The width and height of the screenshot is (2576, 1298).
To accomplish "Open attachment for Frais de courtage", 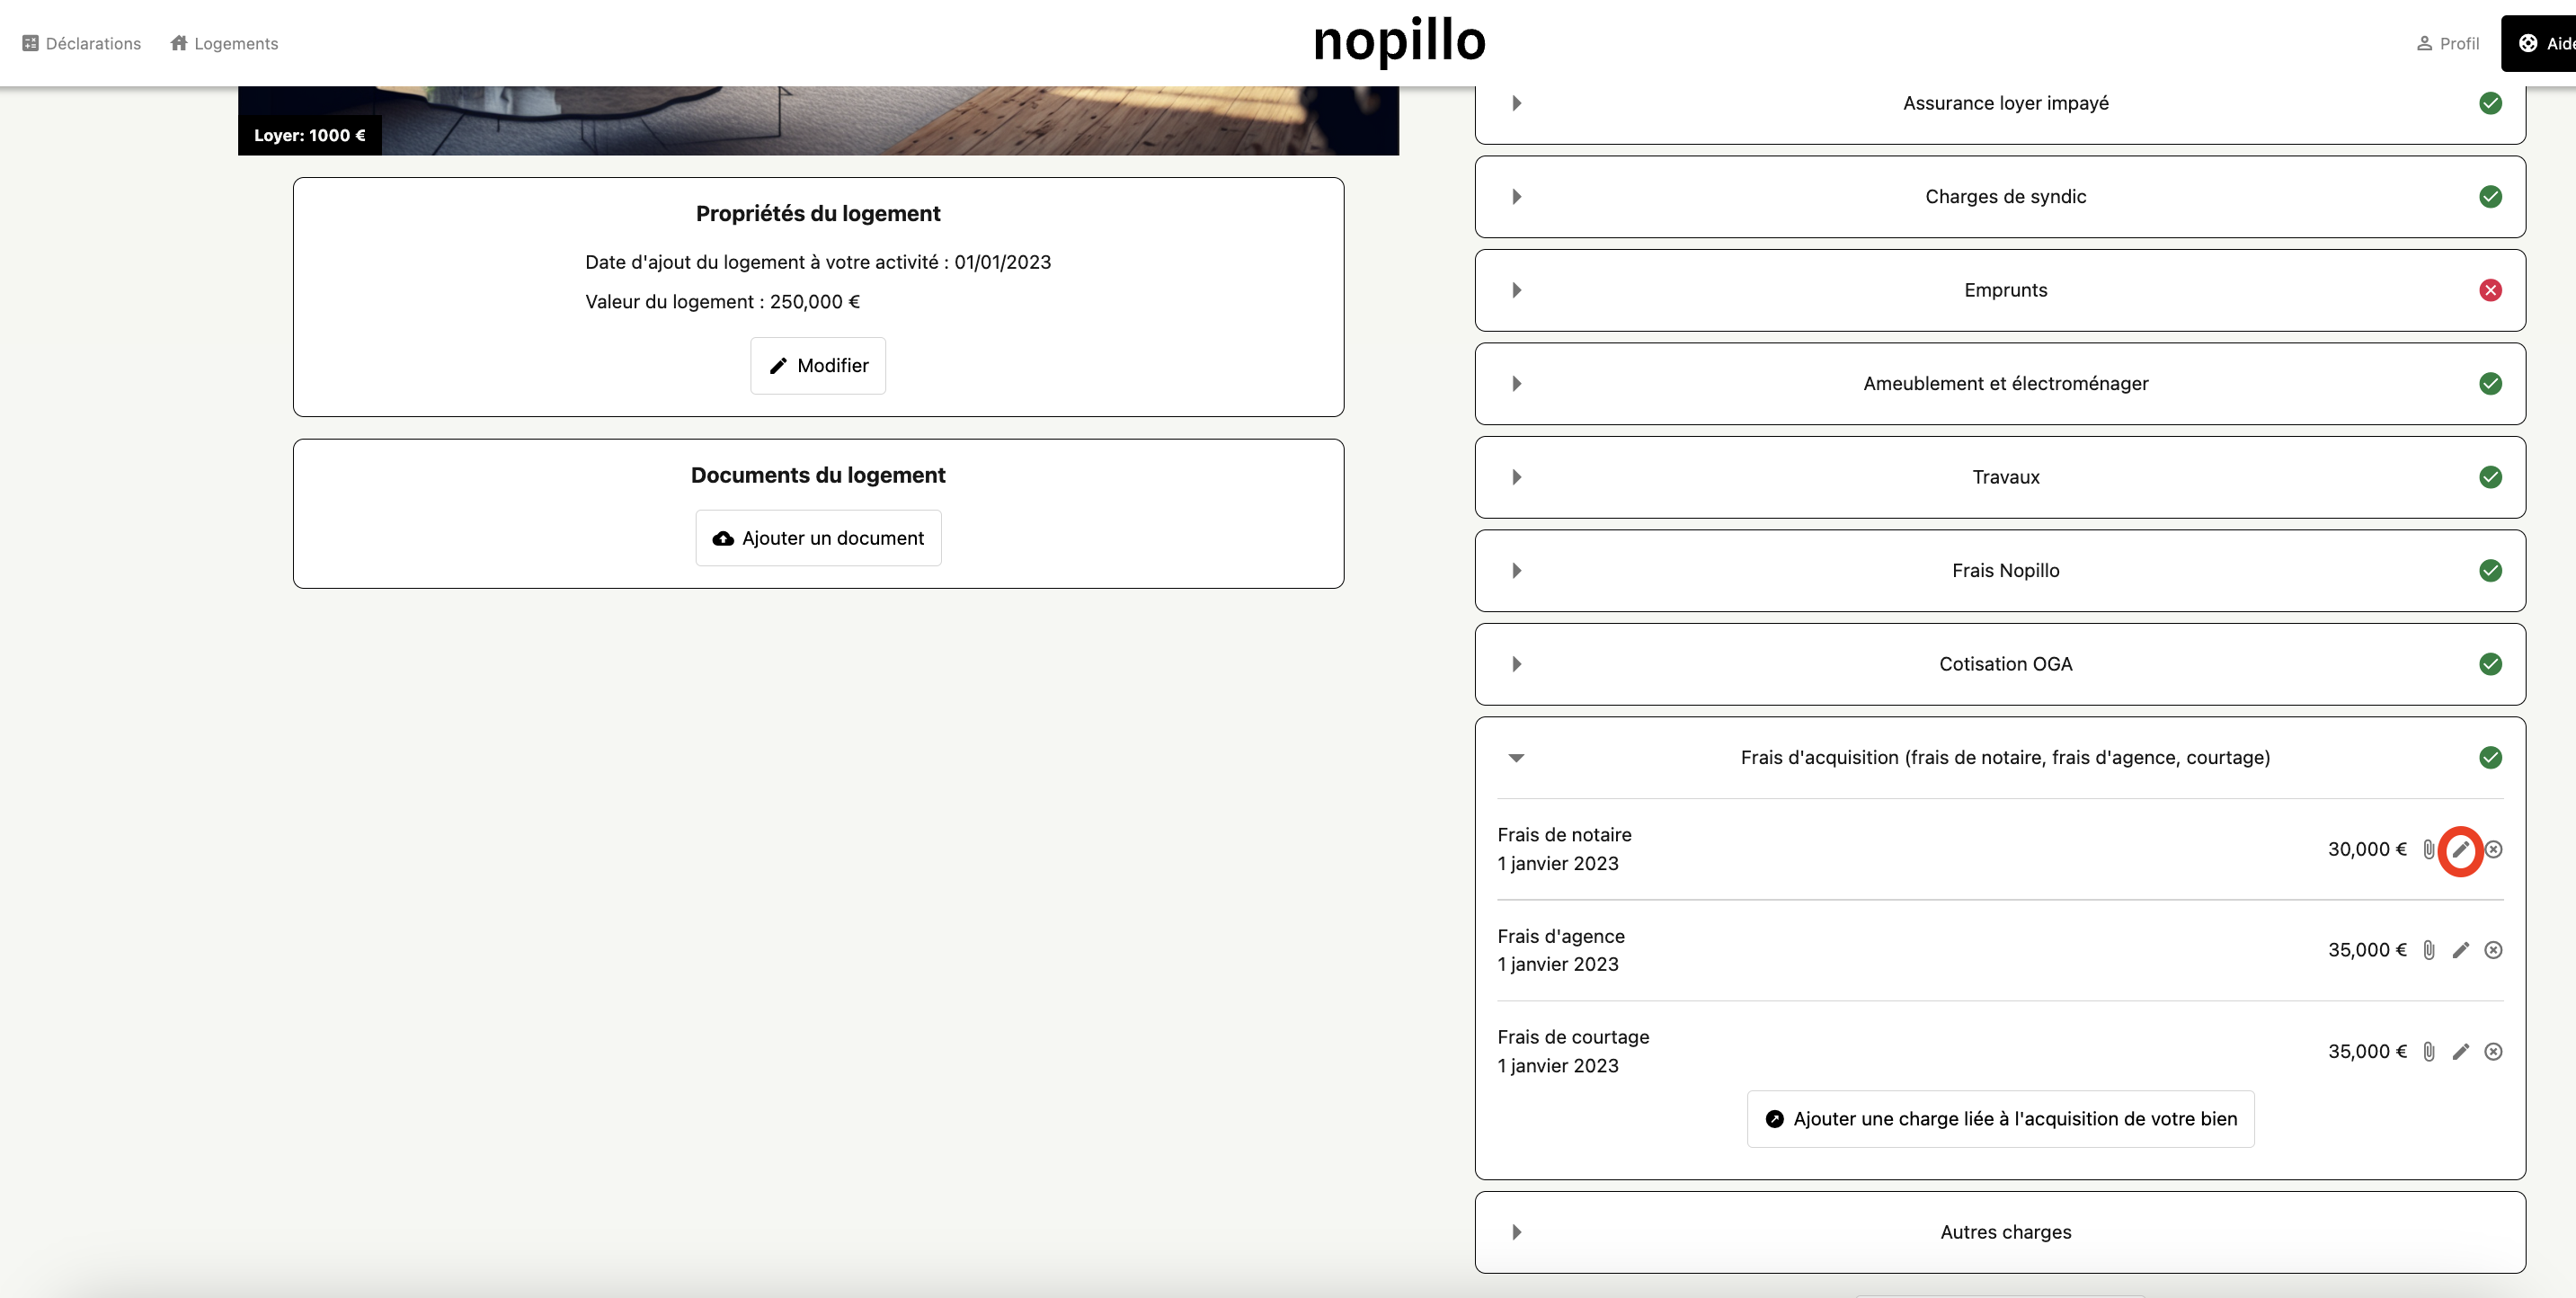I will (x=2428, y=1051).
